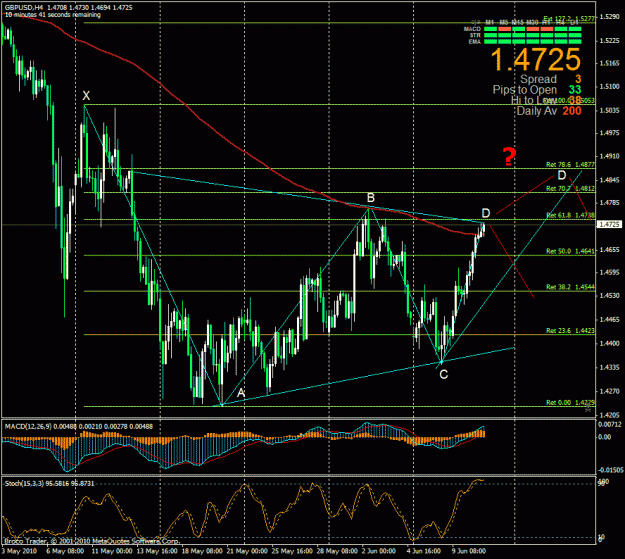Click the highlighted 1.4725 current price tag on axis
This screenshot has width=625, height=559.
(x=609, y=224)
